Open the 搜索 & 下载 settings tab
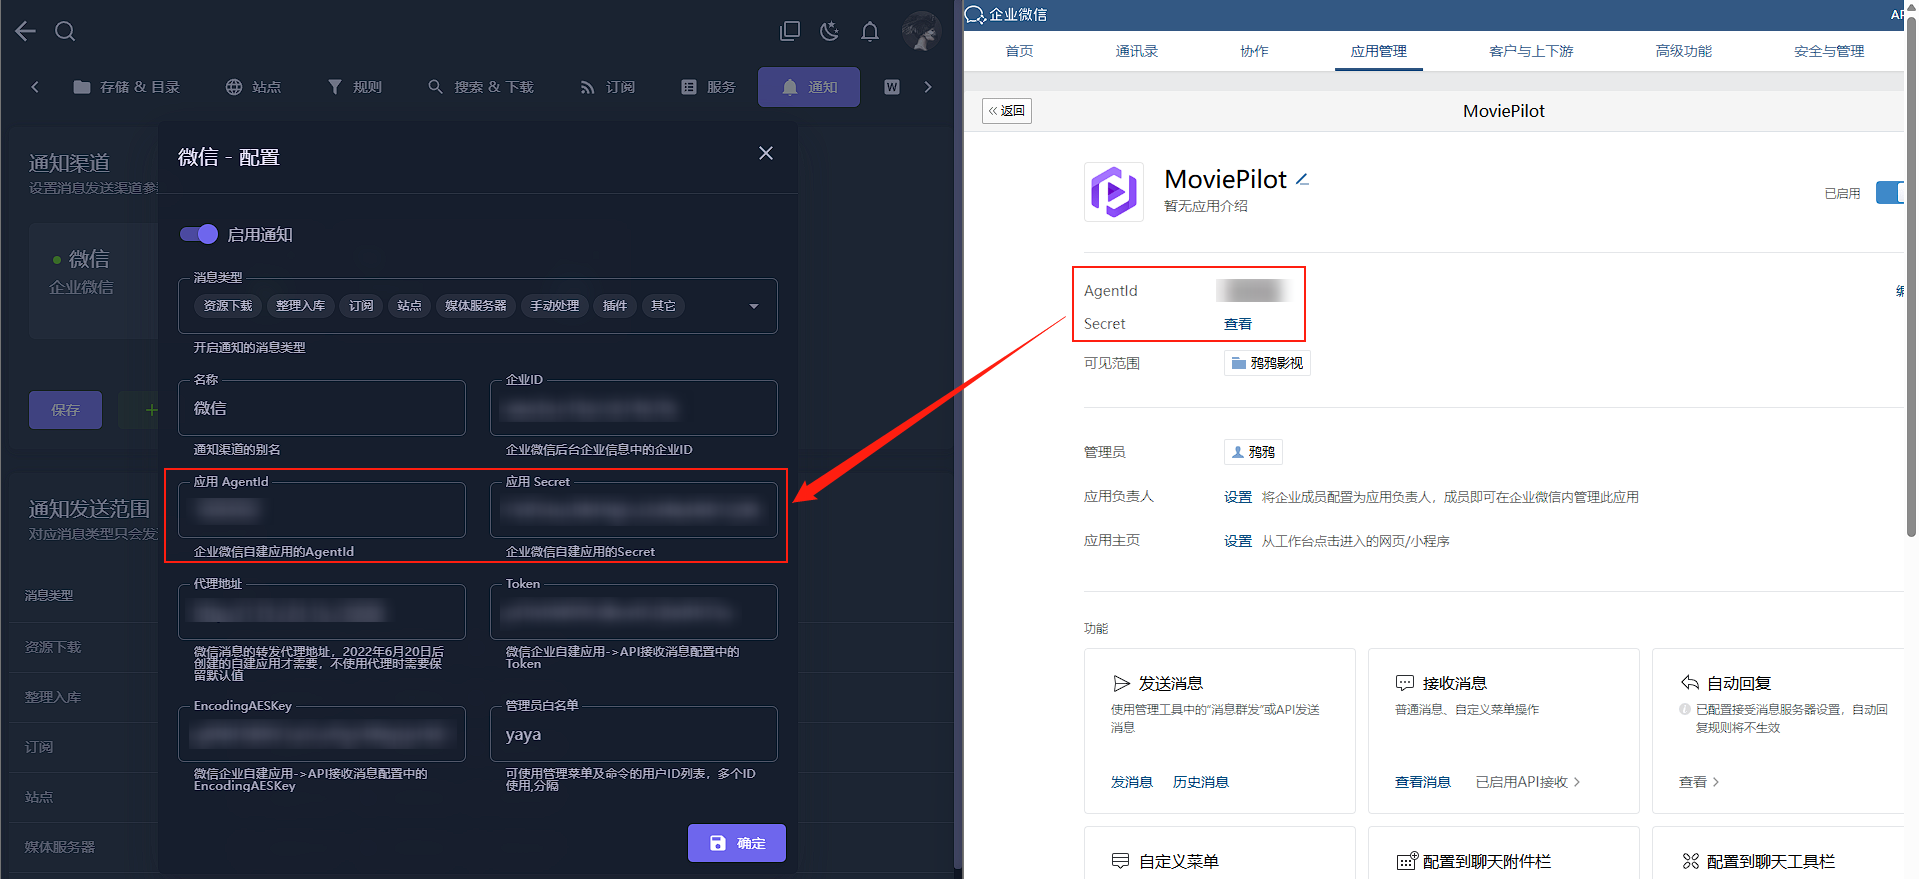 click(x=481, y=87)
